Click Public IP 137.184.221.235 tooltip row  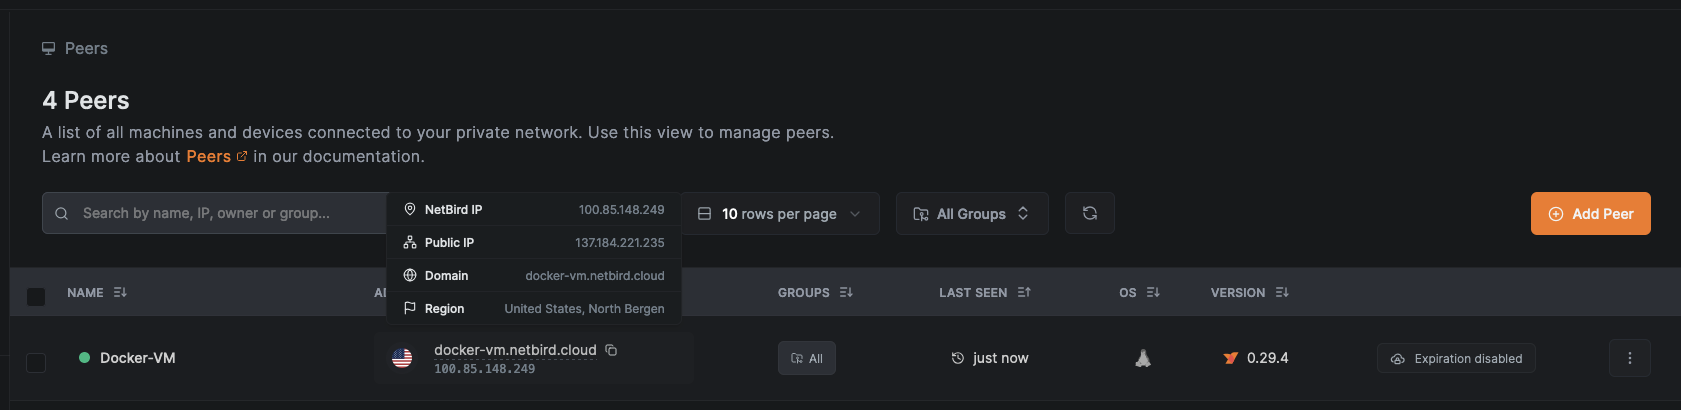pos(534,242)
